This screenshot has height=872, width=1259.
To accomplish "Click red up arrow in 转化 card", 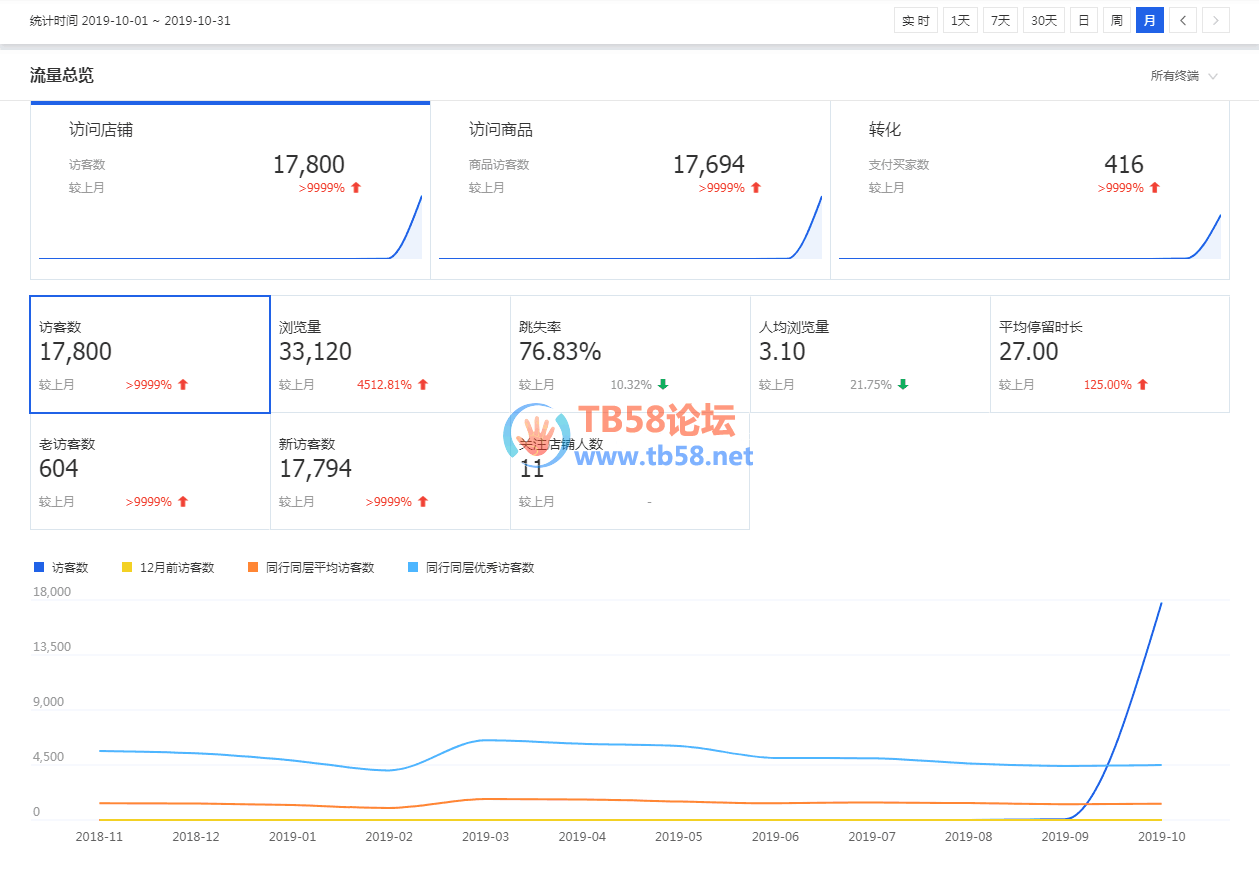I will pos(1155,188).
